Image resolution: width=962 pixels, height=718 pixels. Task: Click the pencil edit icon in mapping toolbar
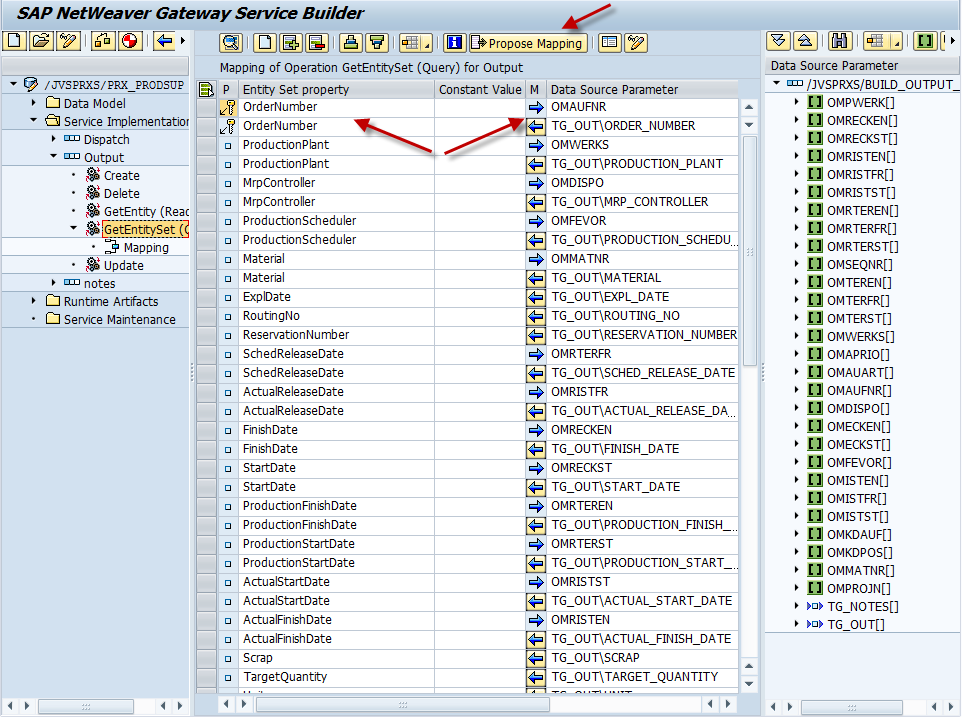pos(636,42)
